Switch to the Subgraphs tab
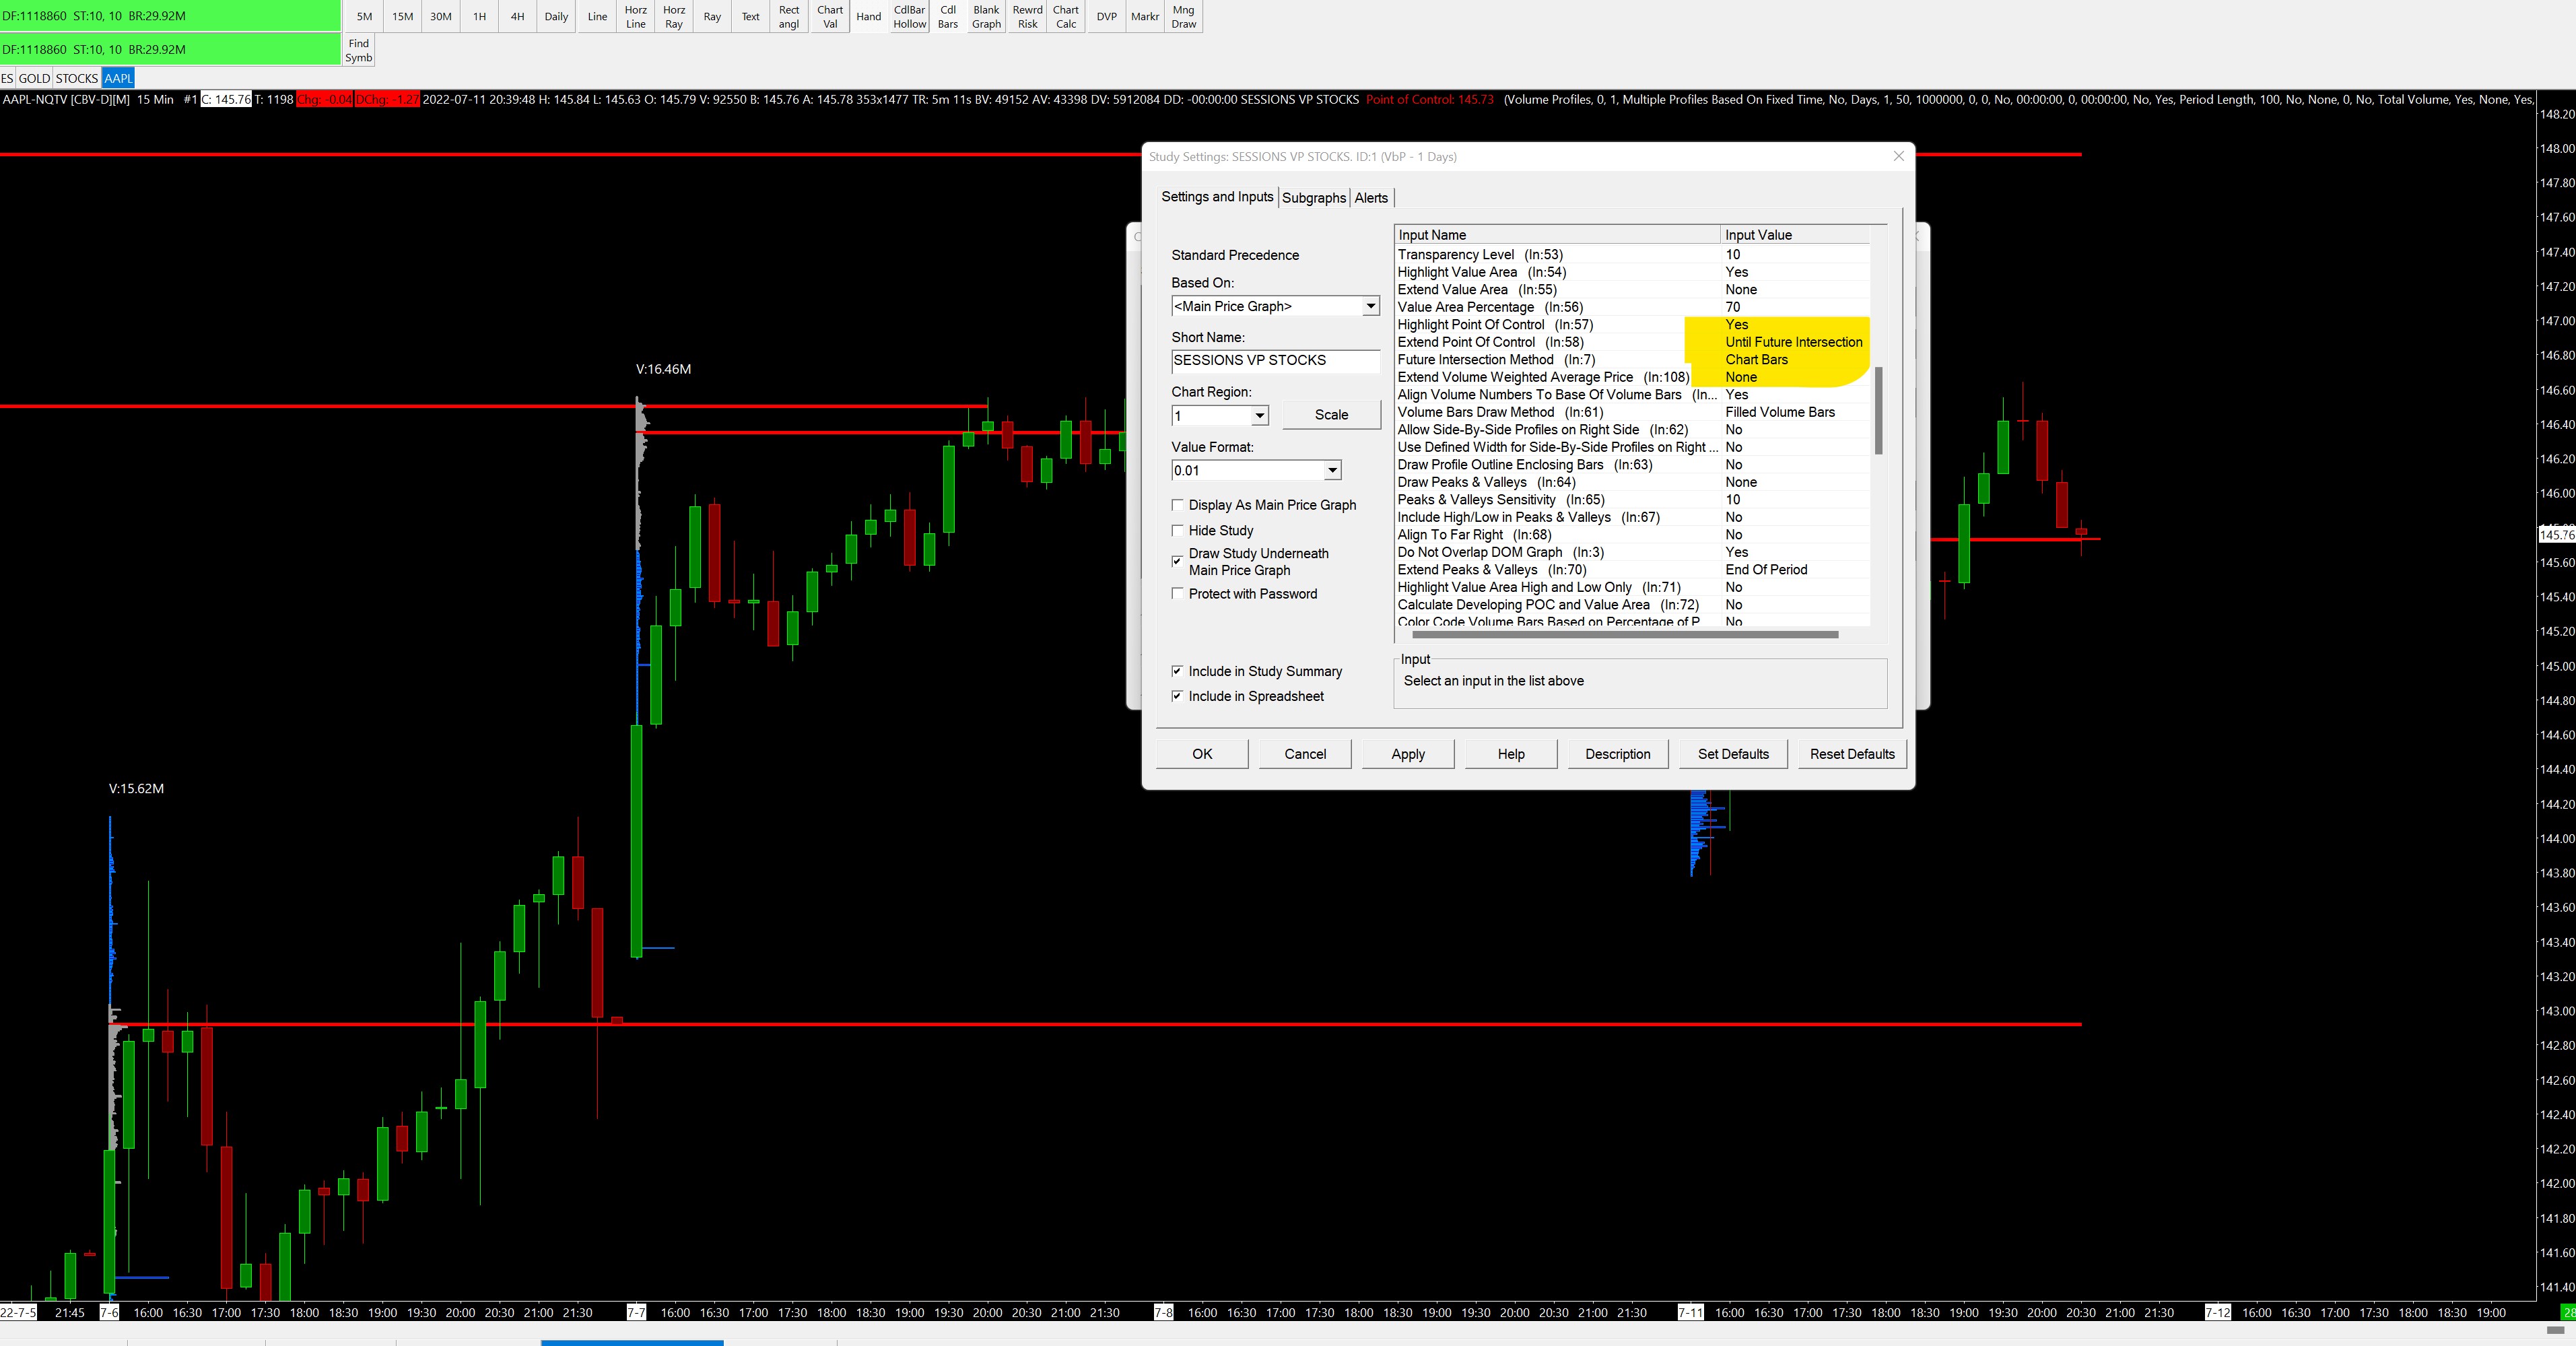 coord(1313,198)
